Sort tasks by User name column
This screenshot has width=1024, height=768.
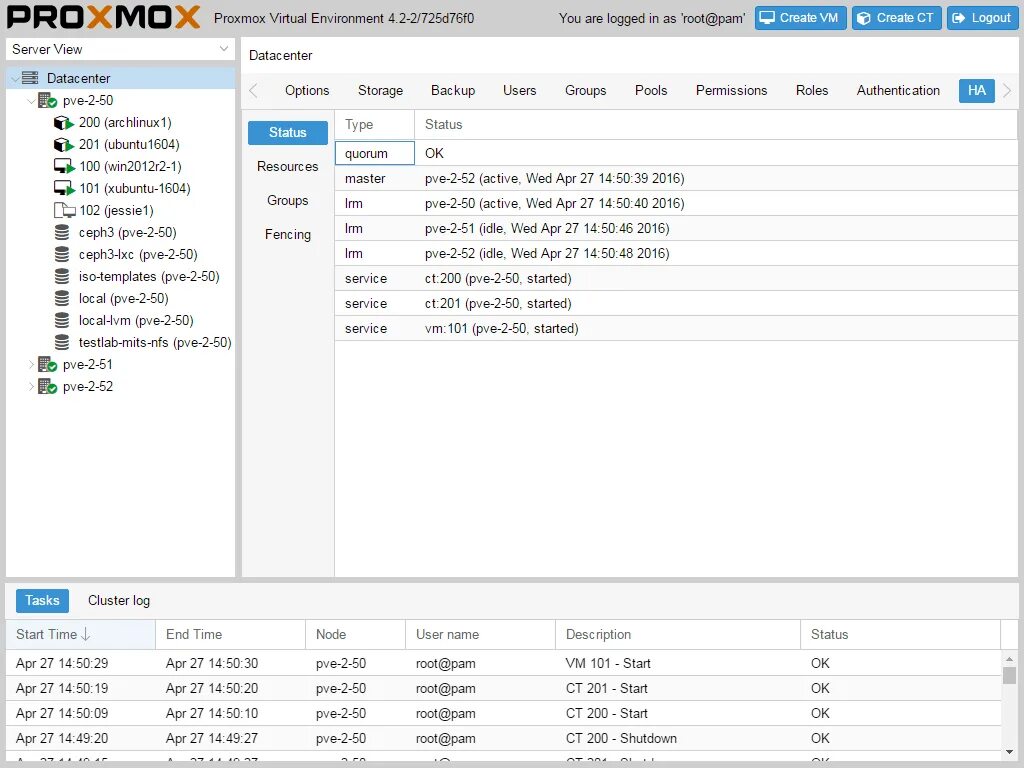tap(481, 635)
